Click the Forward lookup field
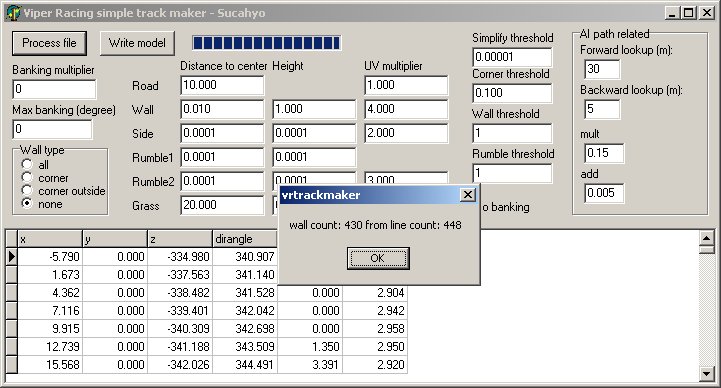 tap(602, 69)
